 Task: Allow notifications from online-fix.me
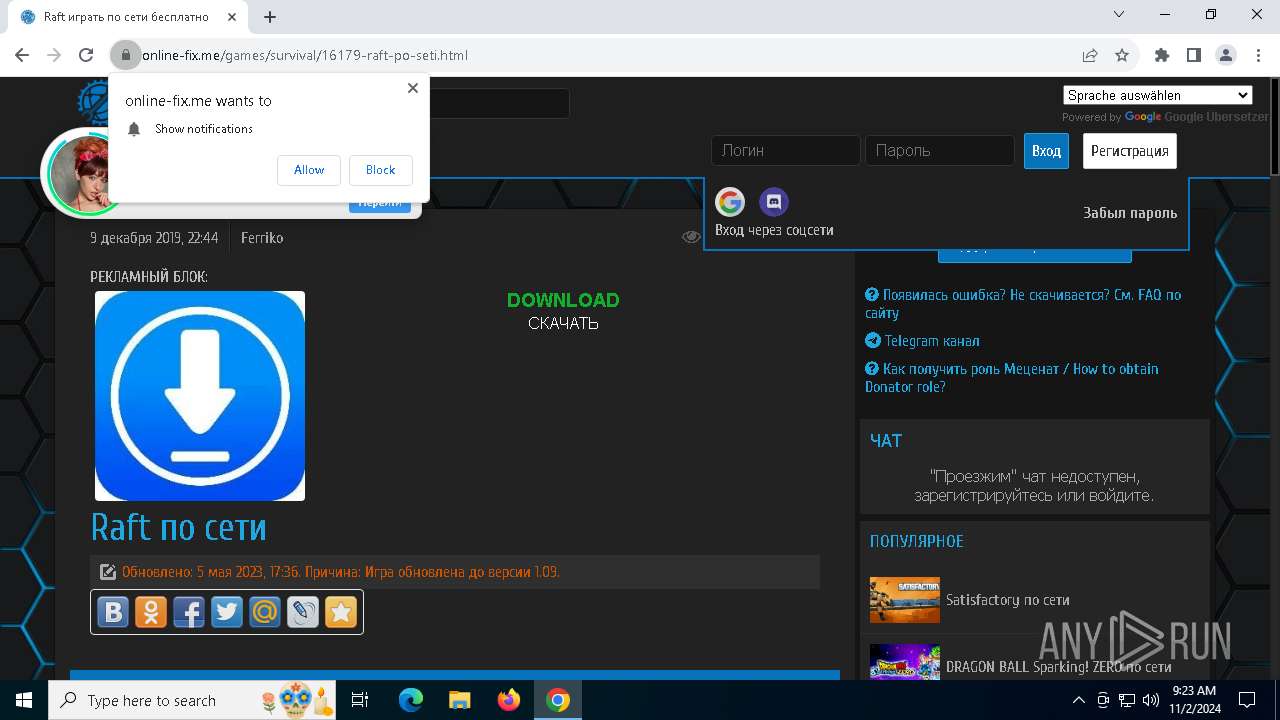tap(309, 170)
